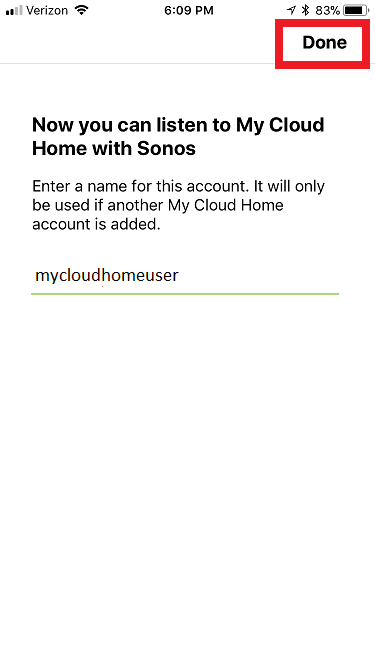Tap the Wi-Fi status icon
Viewport: 375px width, 667px height.
[81, 11]
